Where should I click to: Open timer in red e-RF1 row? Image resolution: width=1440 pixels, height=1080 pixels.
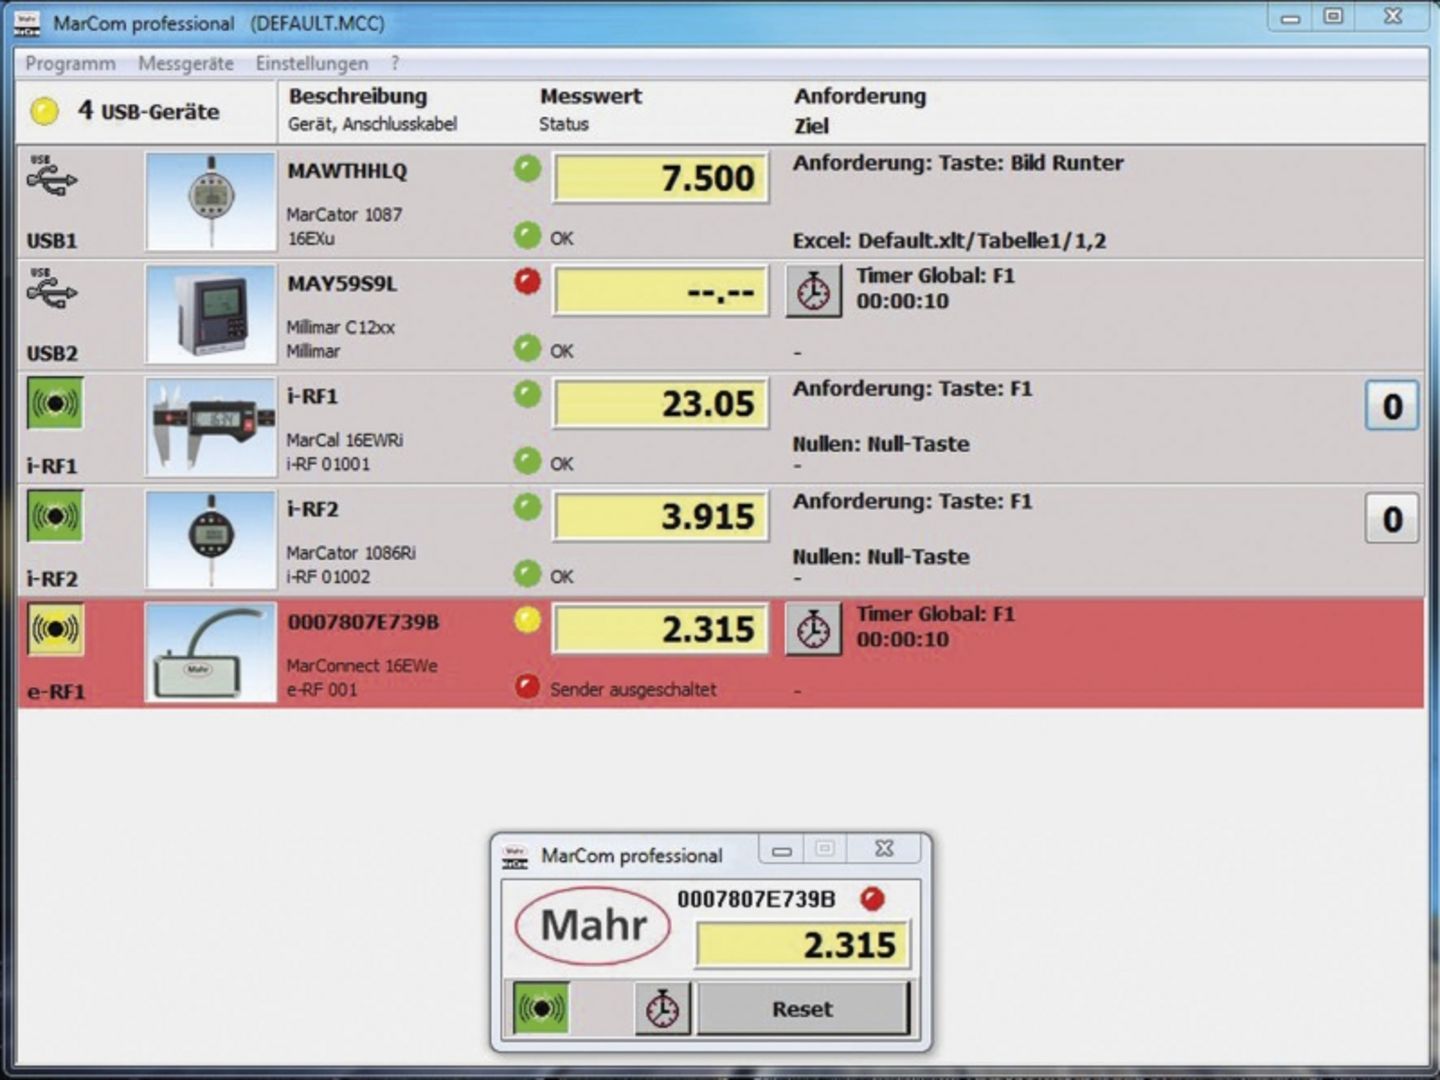[x=813, y=629]
